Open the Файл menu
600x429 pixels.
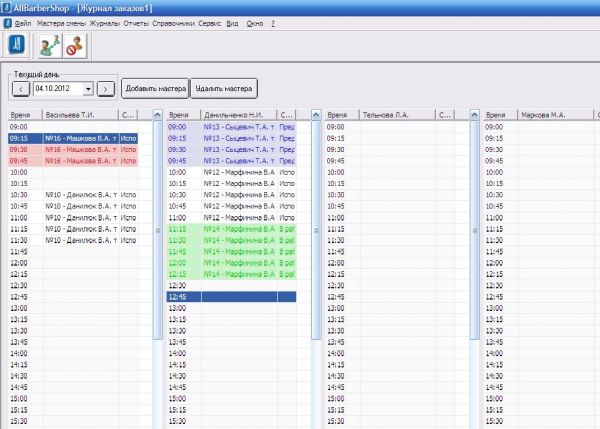(x=23, y=21)
